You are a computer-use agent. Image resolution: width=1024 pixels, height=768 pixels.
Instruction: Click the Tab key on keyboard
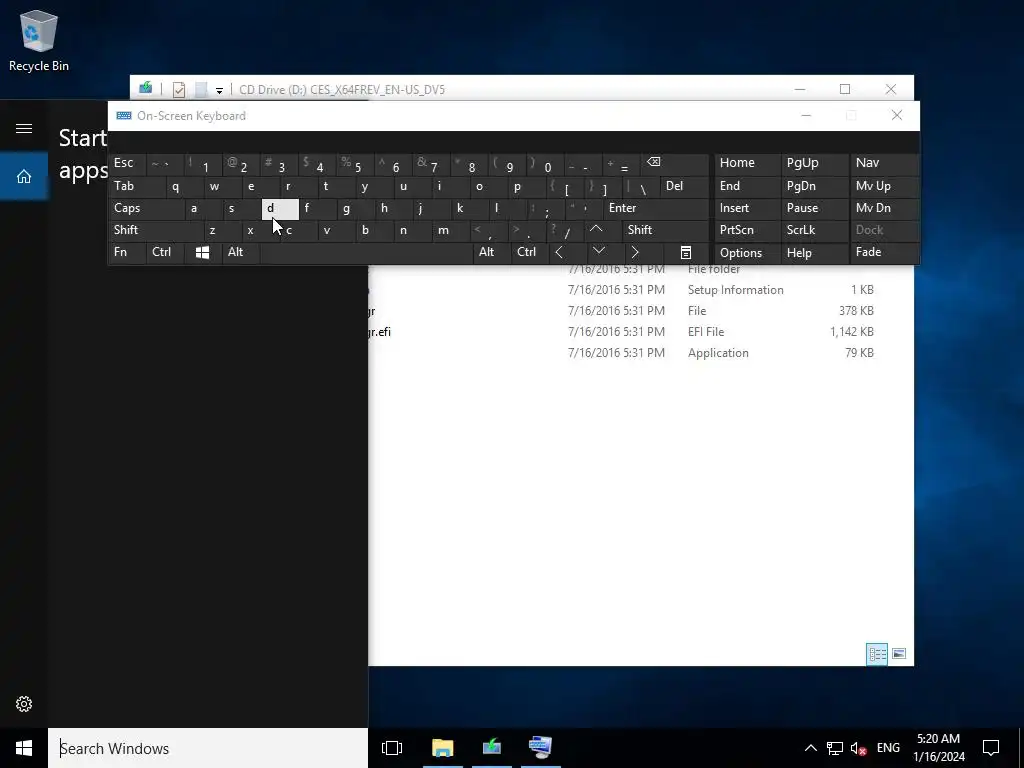[x=136, y=186]
